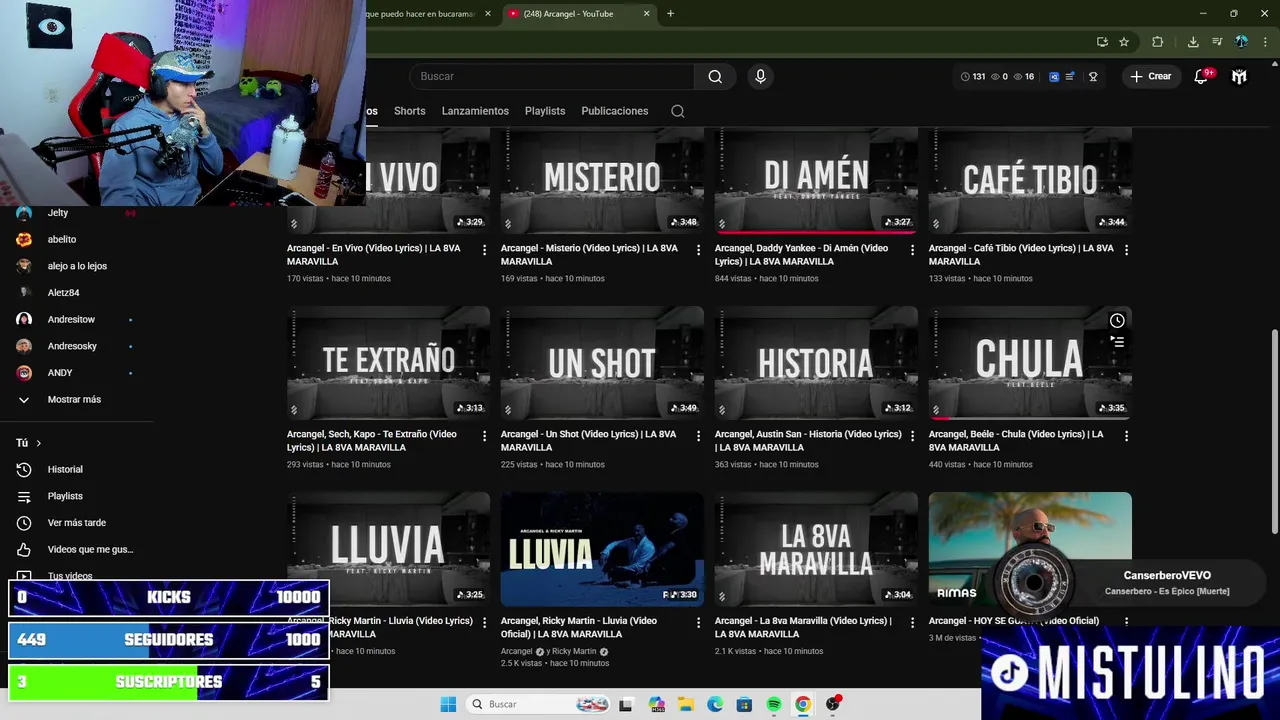Click the Windows taskbar Buscar box
The image size is (1280, 720).
coord(540,704)
